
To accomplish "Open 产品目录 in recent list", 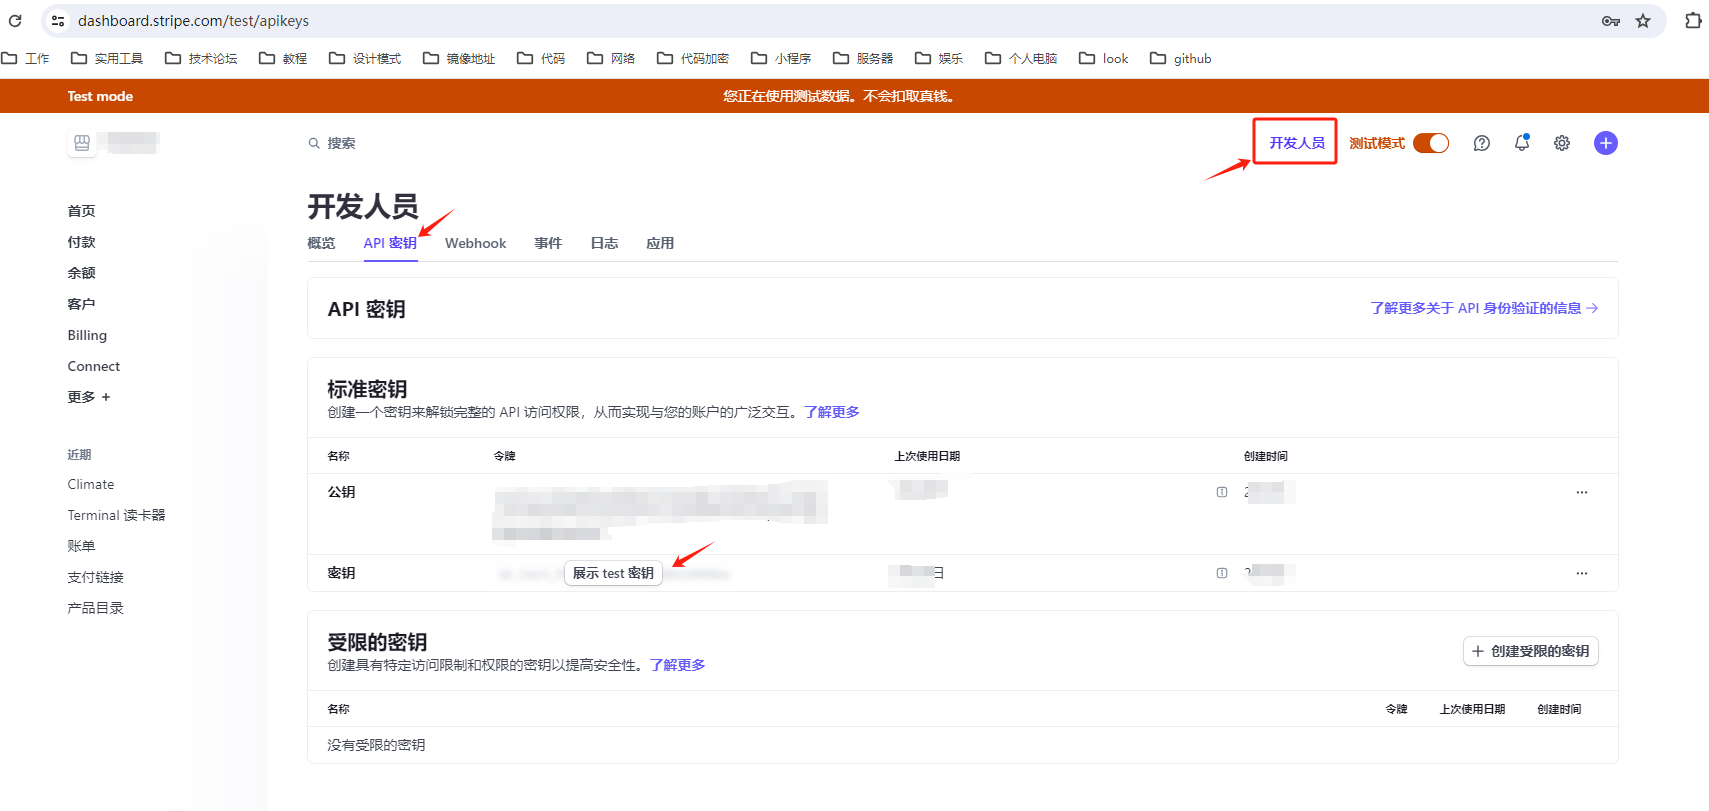I will pos(95,608).
